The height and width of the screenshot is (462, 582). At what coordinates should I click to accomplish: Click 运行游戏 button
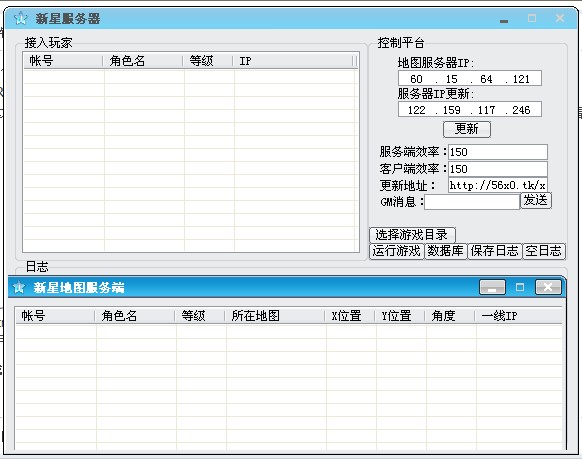click(396, 251)
